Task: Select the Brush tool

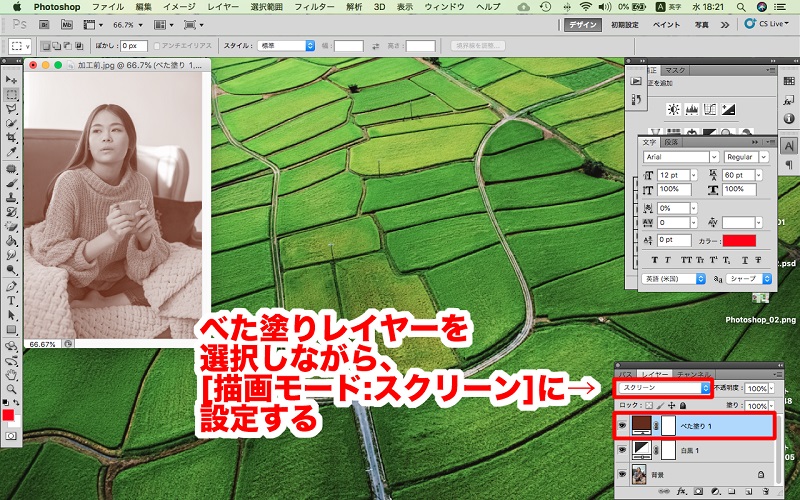Action: 11,184
